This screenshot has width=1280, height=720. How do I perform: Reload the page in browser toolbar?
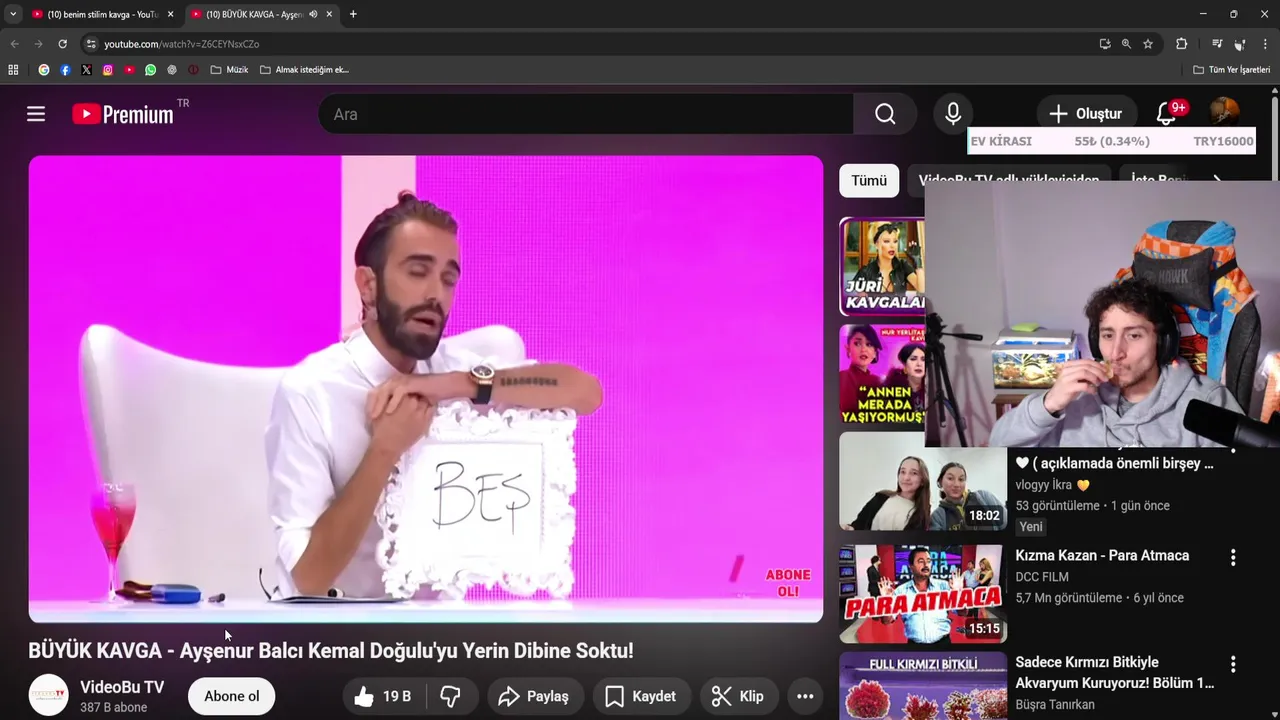click(x=62, y=44)
